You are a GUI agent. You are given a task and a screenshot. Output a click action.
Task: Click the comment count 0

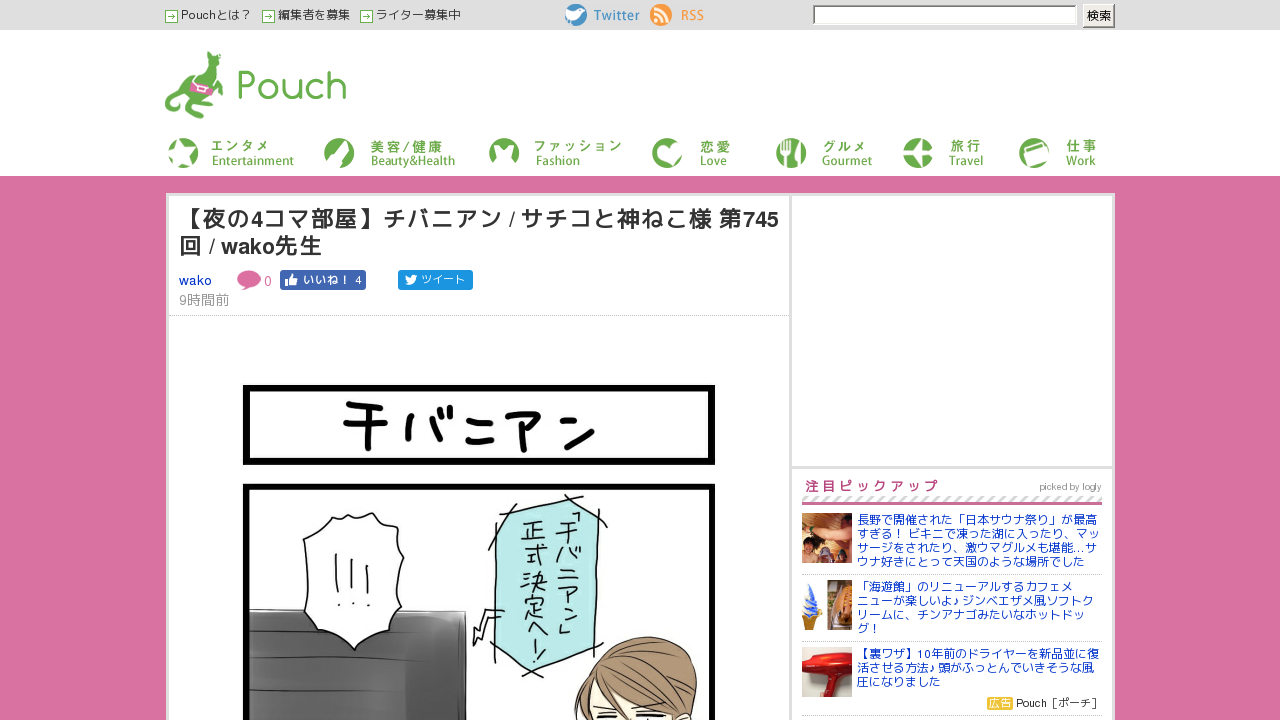click(268, 282)
